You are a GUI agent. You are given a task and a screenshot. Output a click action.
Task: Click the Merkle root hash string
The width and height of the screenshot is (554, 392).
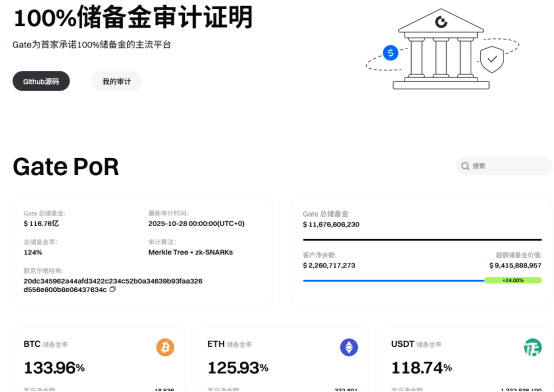(x=113, y=285)
